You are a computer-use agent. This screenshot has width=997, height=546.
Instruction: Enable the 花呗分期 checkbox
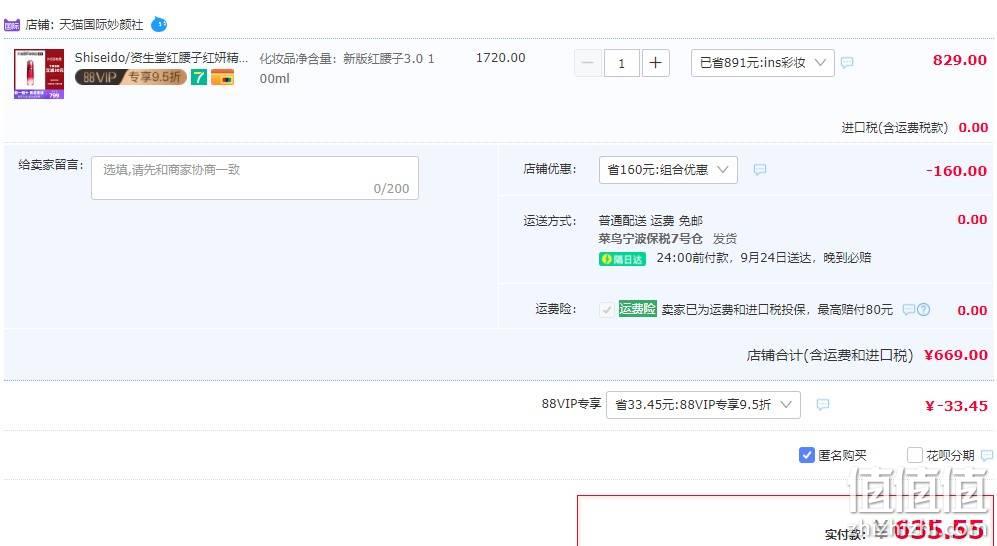914,455
